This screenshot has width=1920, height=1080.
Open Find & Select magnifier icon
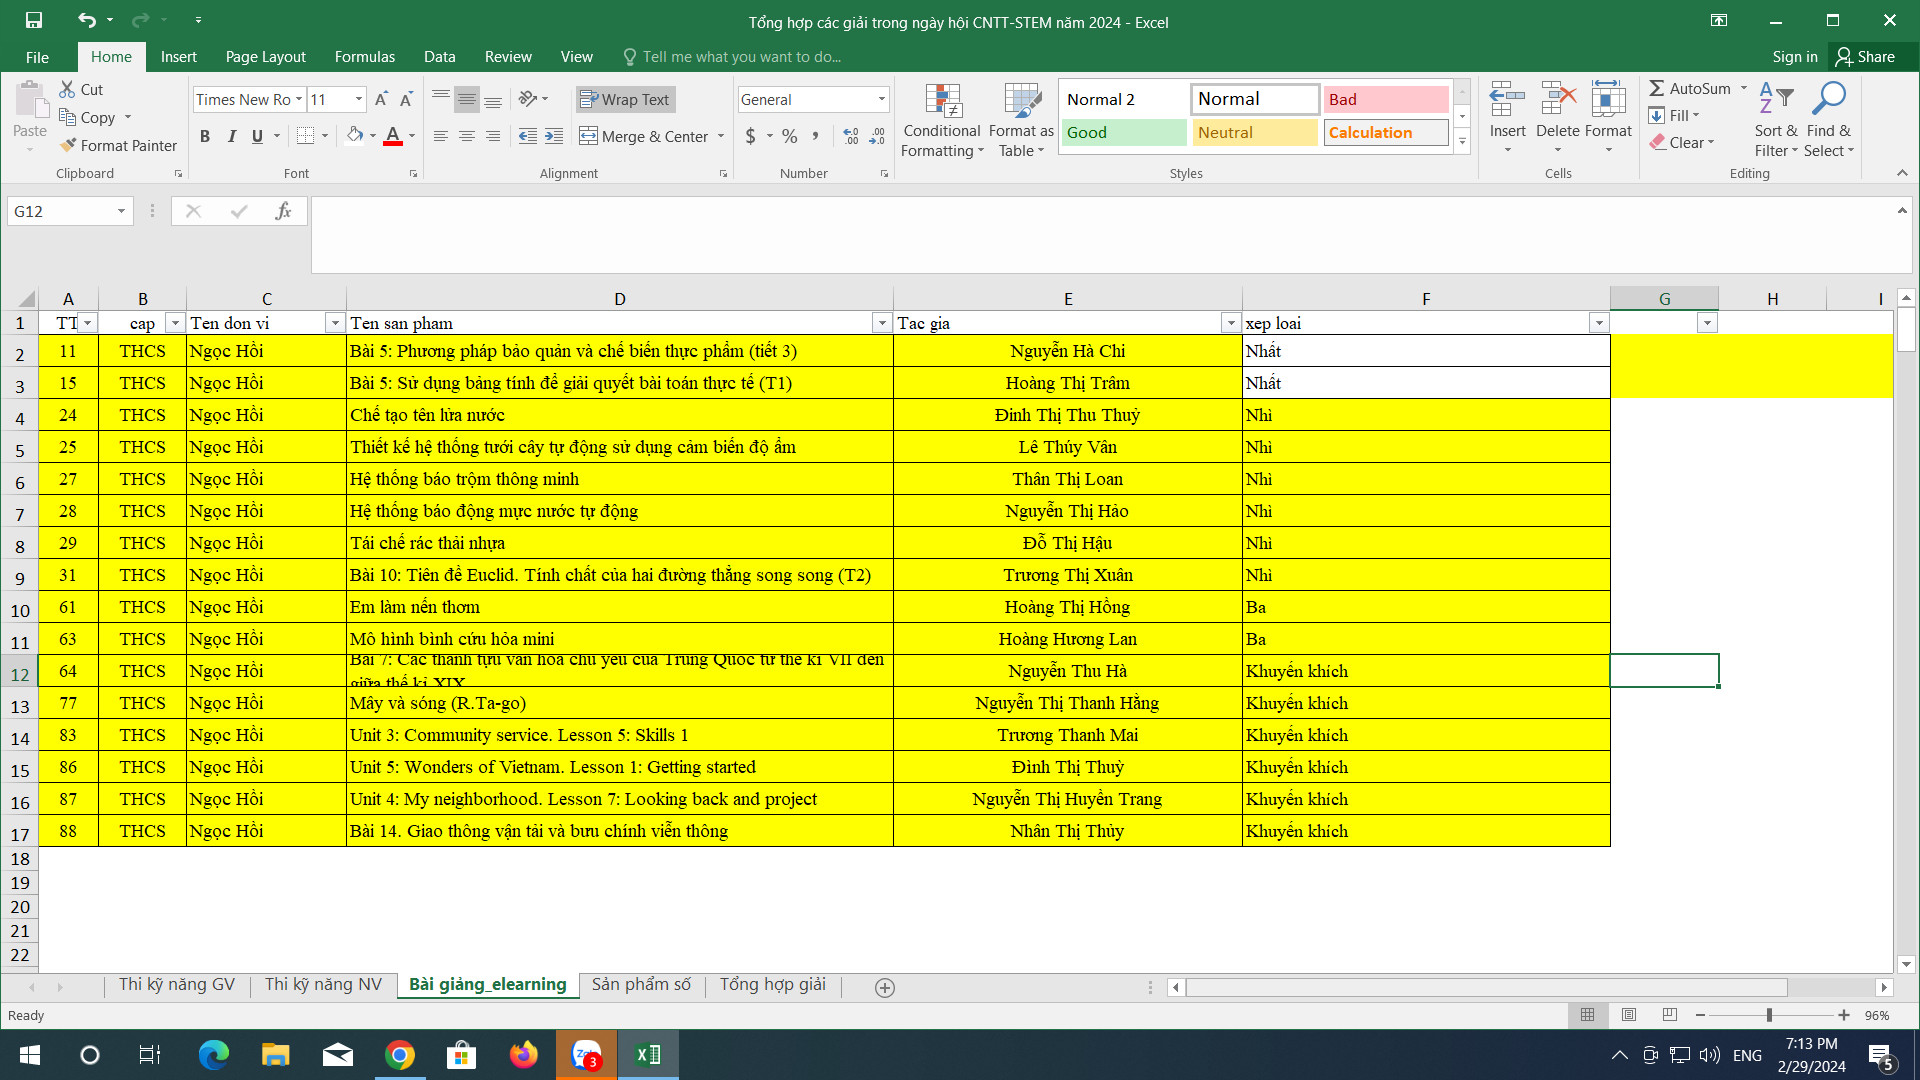[x=1829, y=99]
